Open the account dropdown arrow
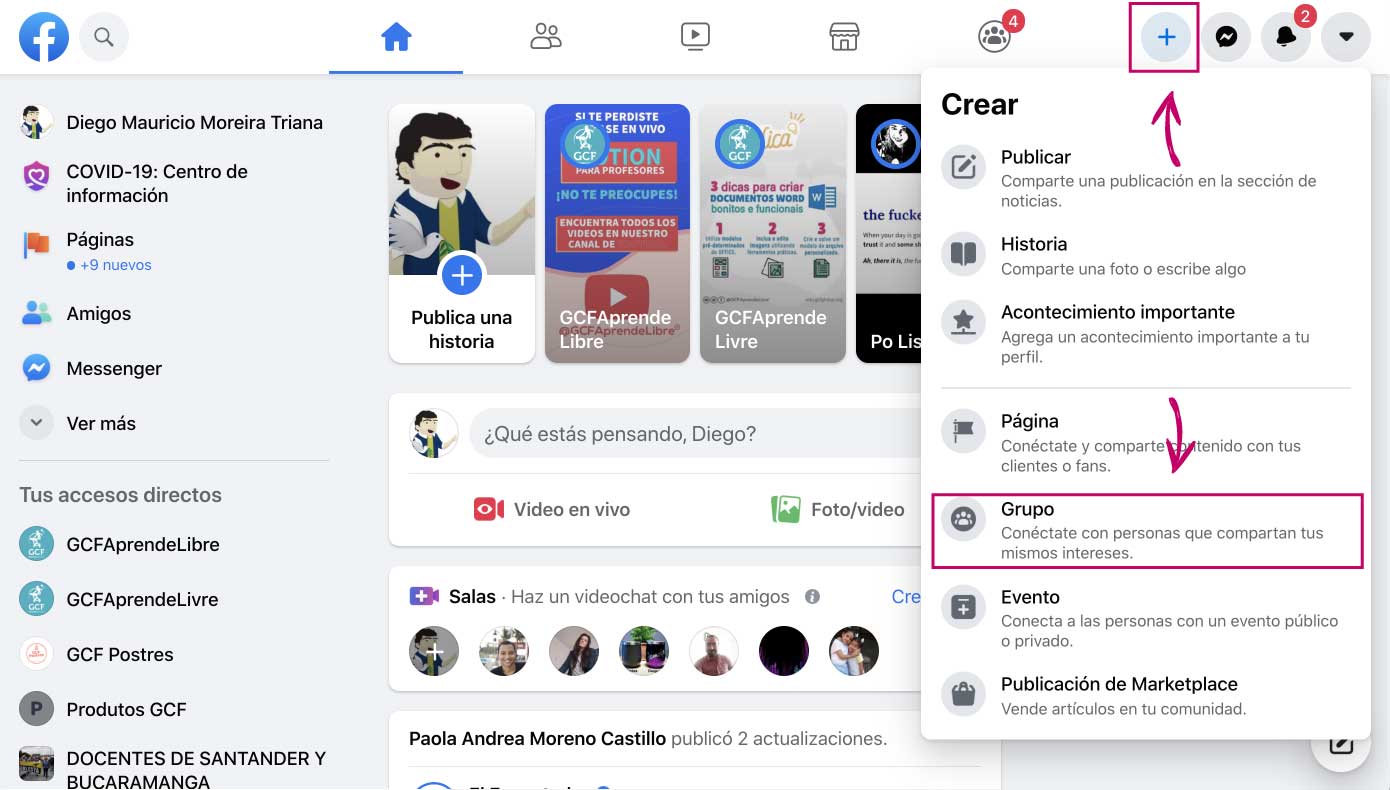The width and height of the screenshot is (1390, 790). click(1346, 38)
